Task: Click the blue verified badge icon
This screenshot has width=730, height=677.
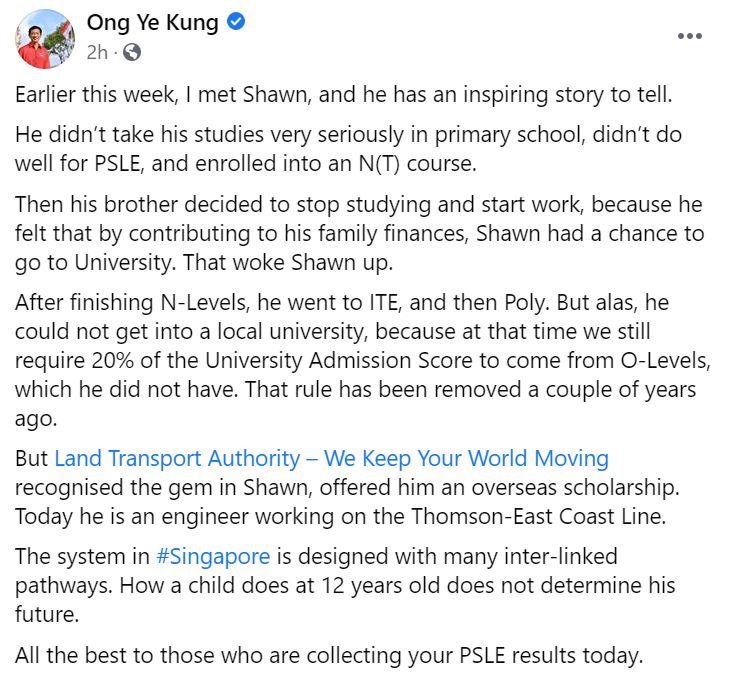Action: [236, 23]
